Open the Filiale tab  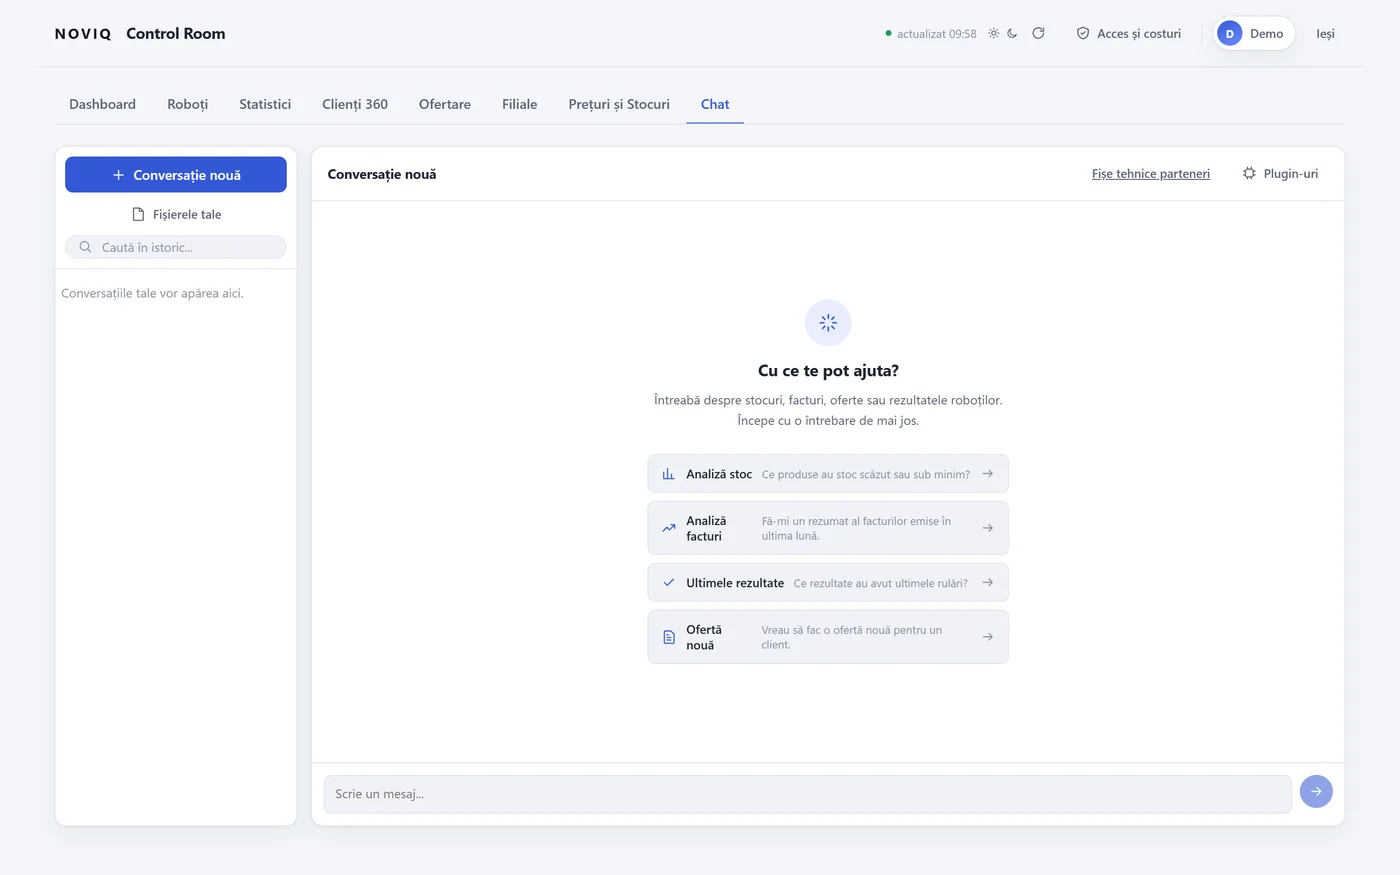[x=520, y=104]
